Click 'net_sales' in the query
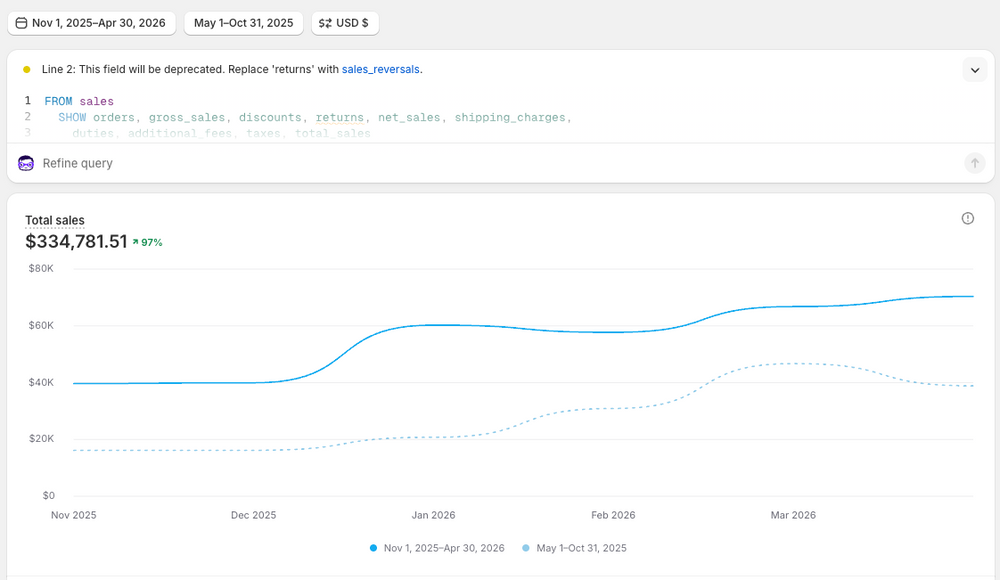 [409, 117]
